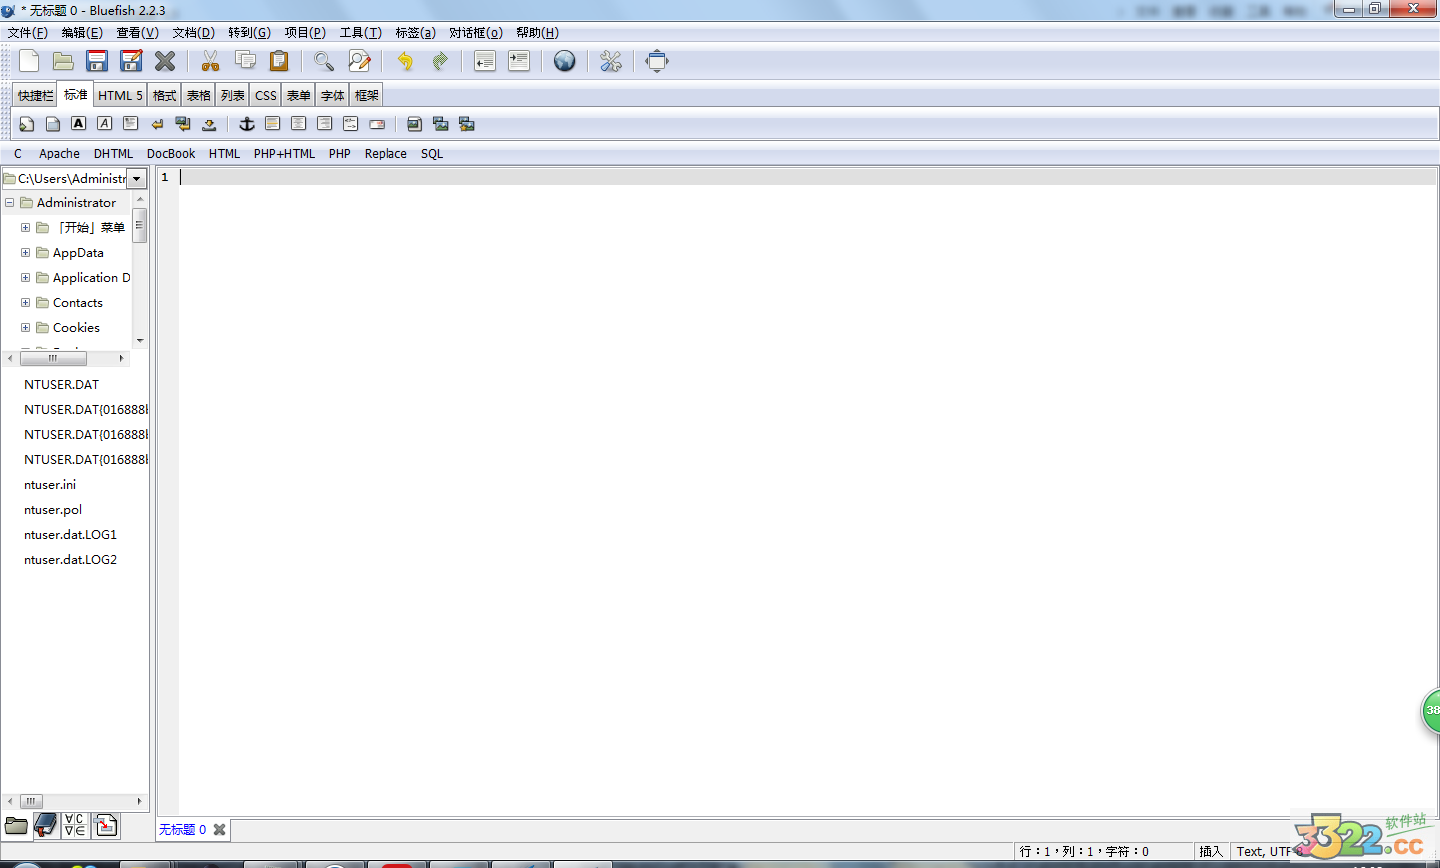Expand the Contacts folder

click(25, 303)
